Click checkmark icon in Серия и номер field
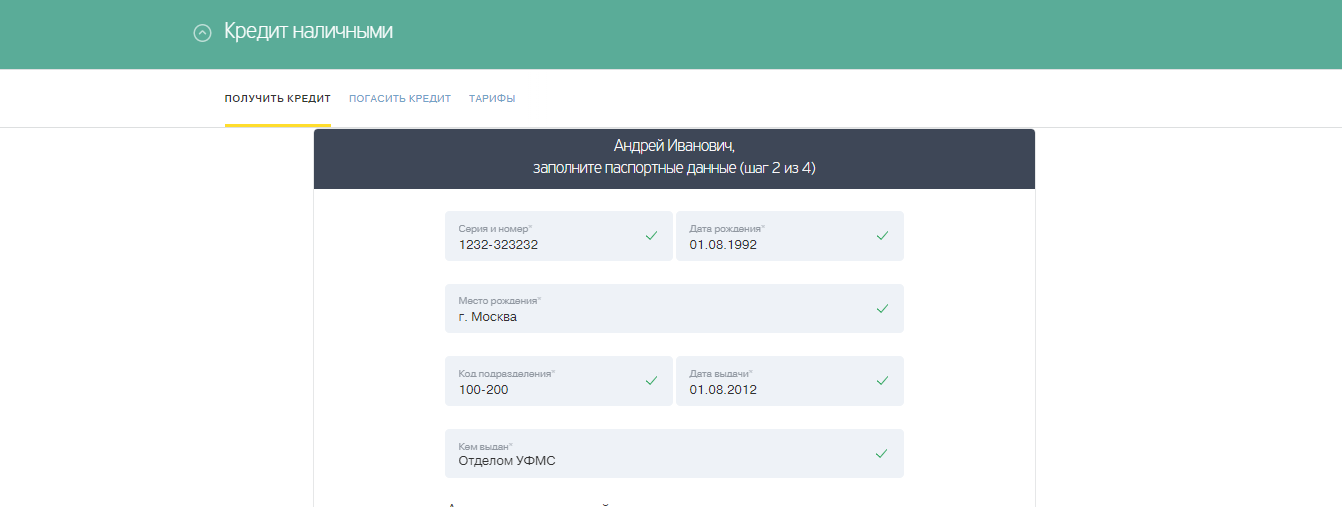 click(651, 236)
